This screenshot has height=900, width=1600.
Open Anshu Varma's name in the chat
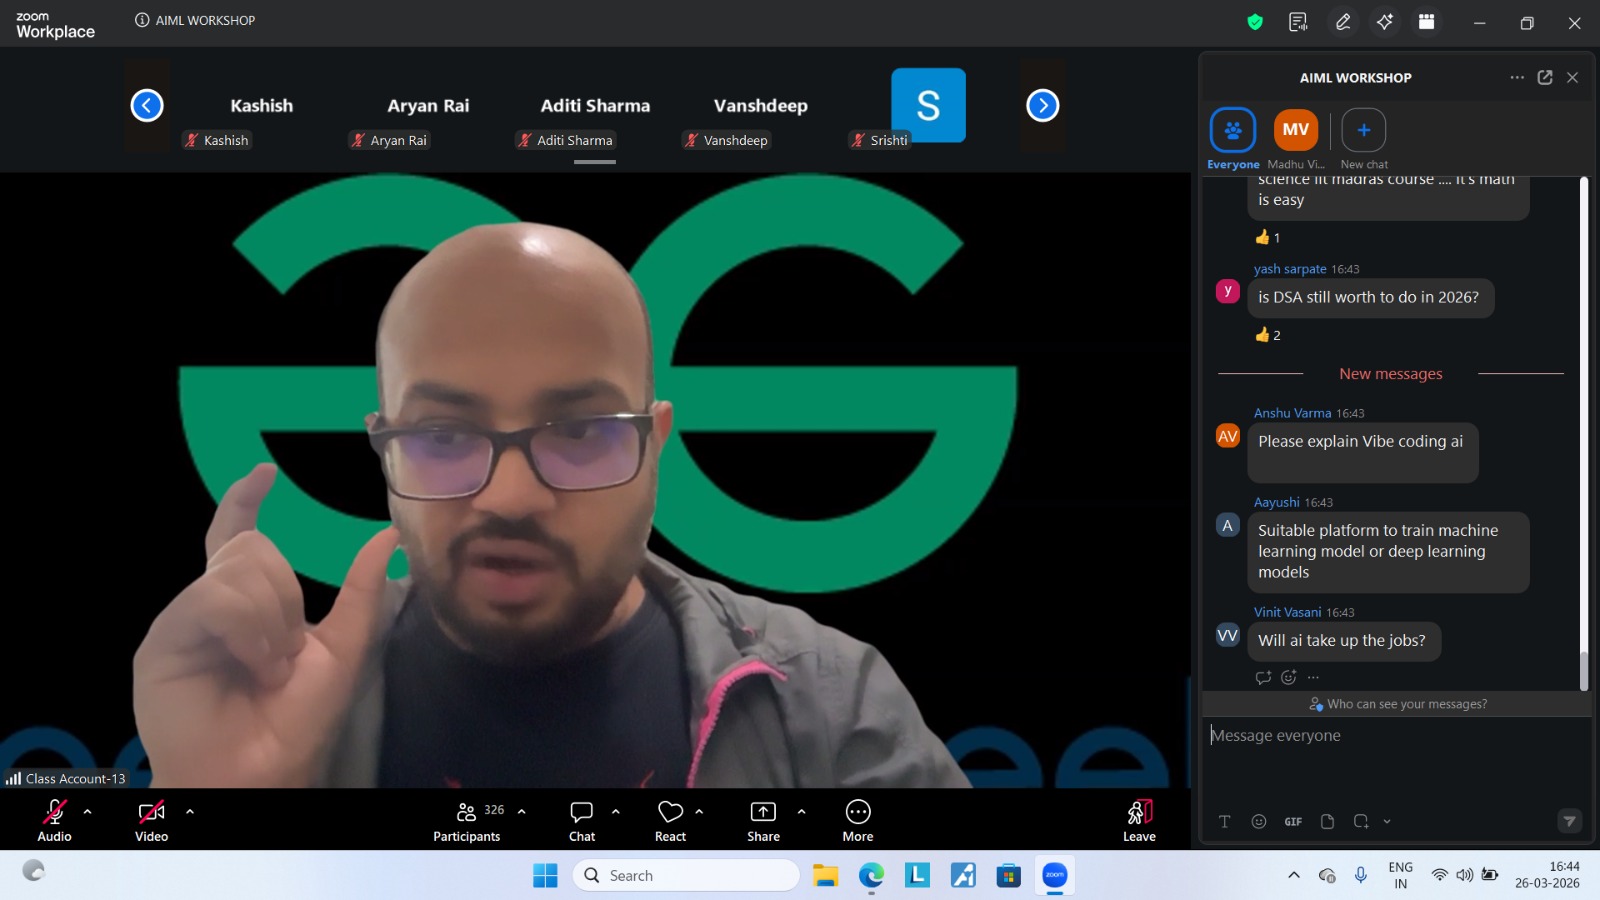[x=1292, y=413]
